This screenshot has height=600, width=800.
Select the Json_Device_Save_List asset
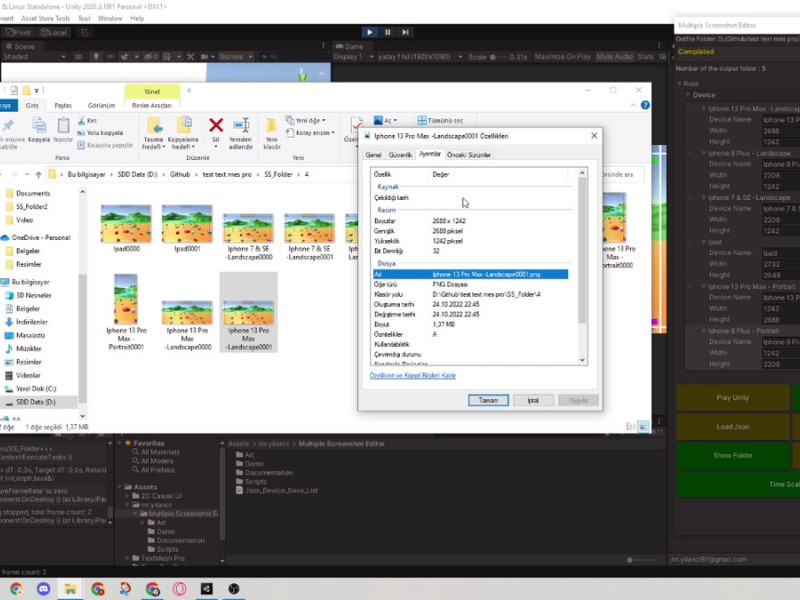pos(277,490)
